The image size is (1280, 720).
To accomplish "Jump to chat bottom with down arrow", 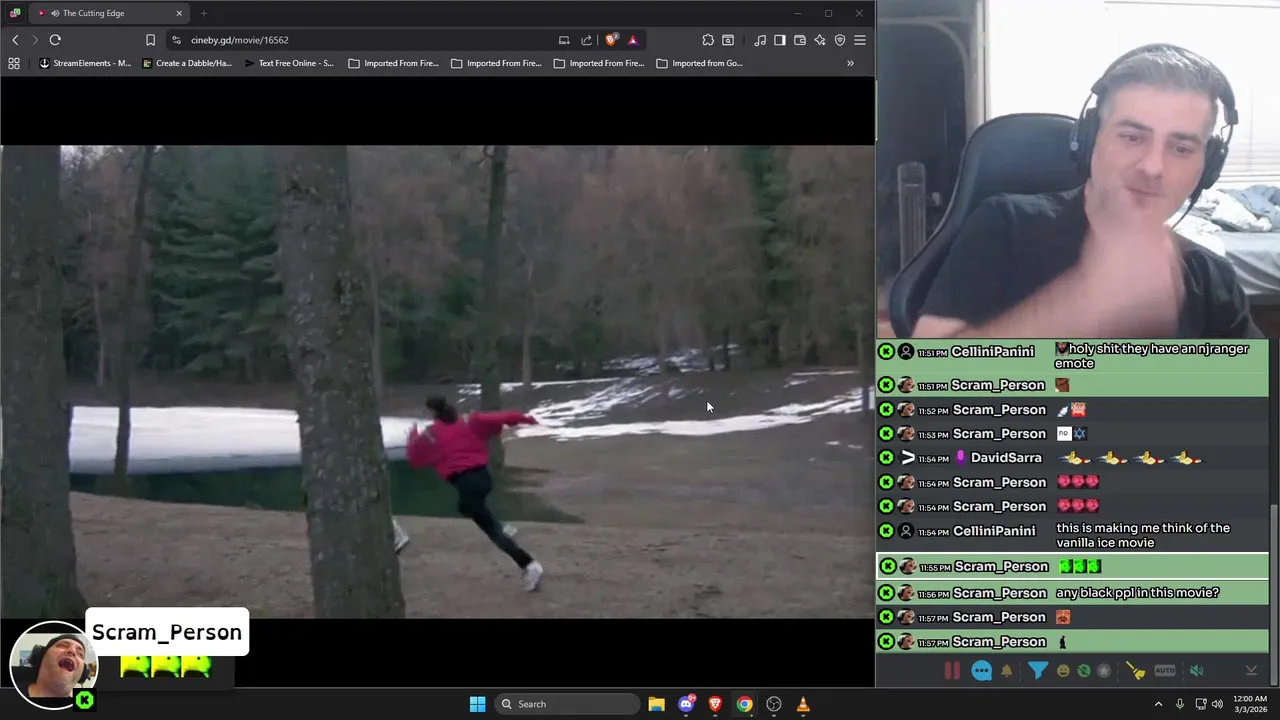I will [x=1251, y=671].
